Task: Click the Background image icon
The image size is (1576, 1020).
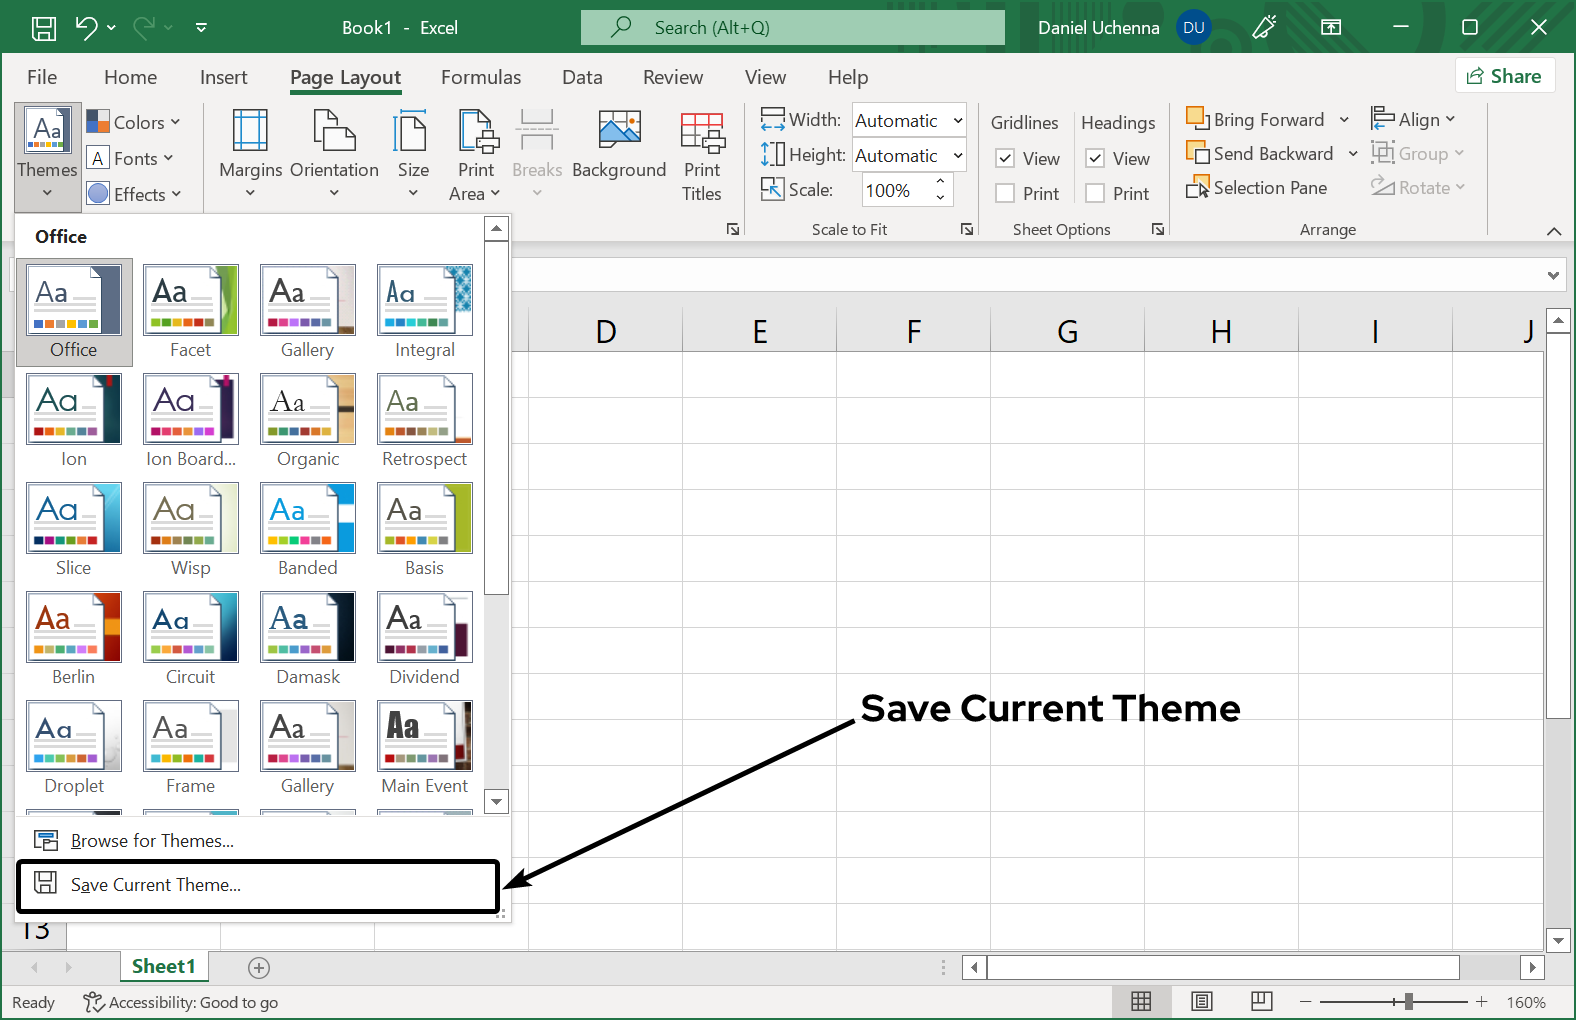Action: tap(619, 131)
